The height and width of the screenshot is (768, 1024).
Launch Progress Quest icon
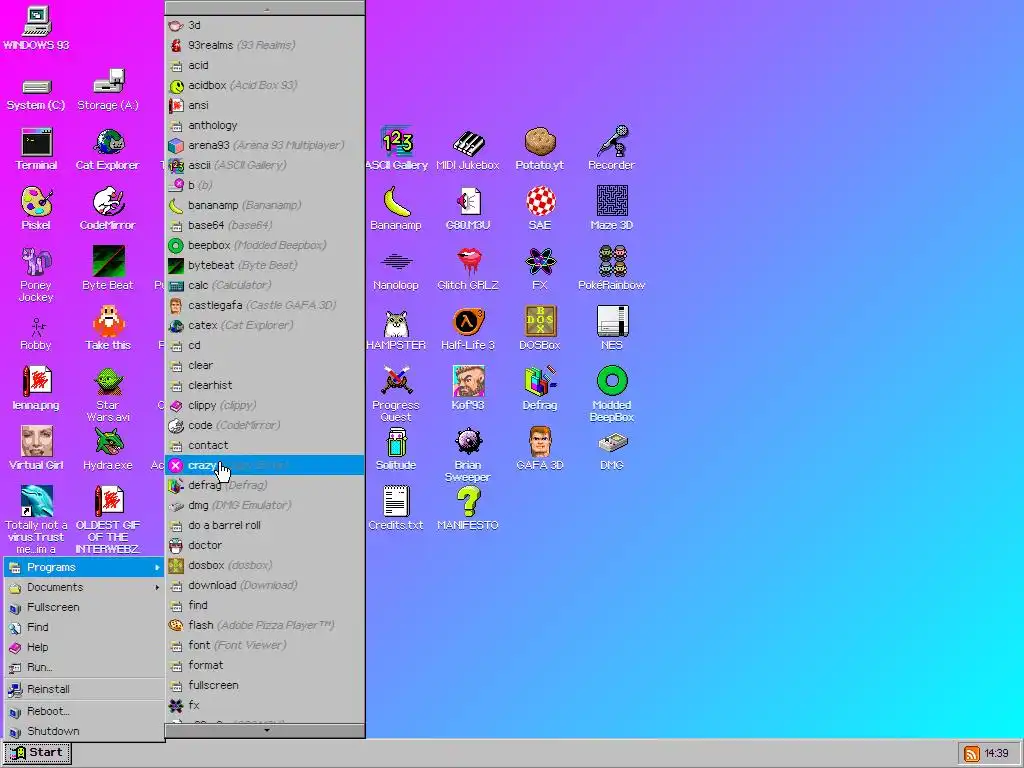(396, 394)
